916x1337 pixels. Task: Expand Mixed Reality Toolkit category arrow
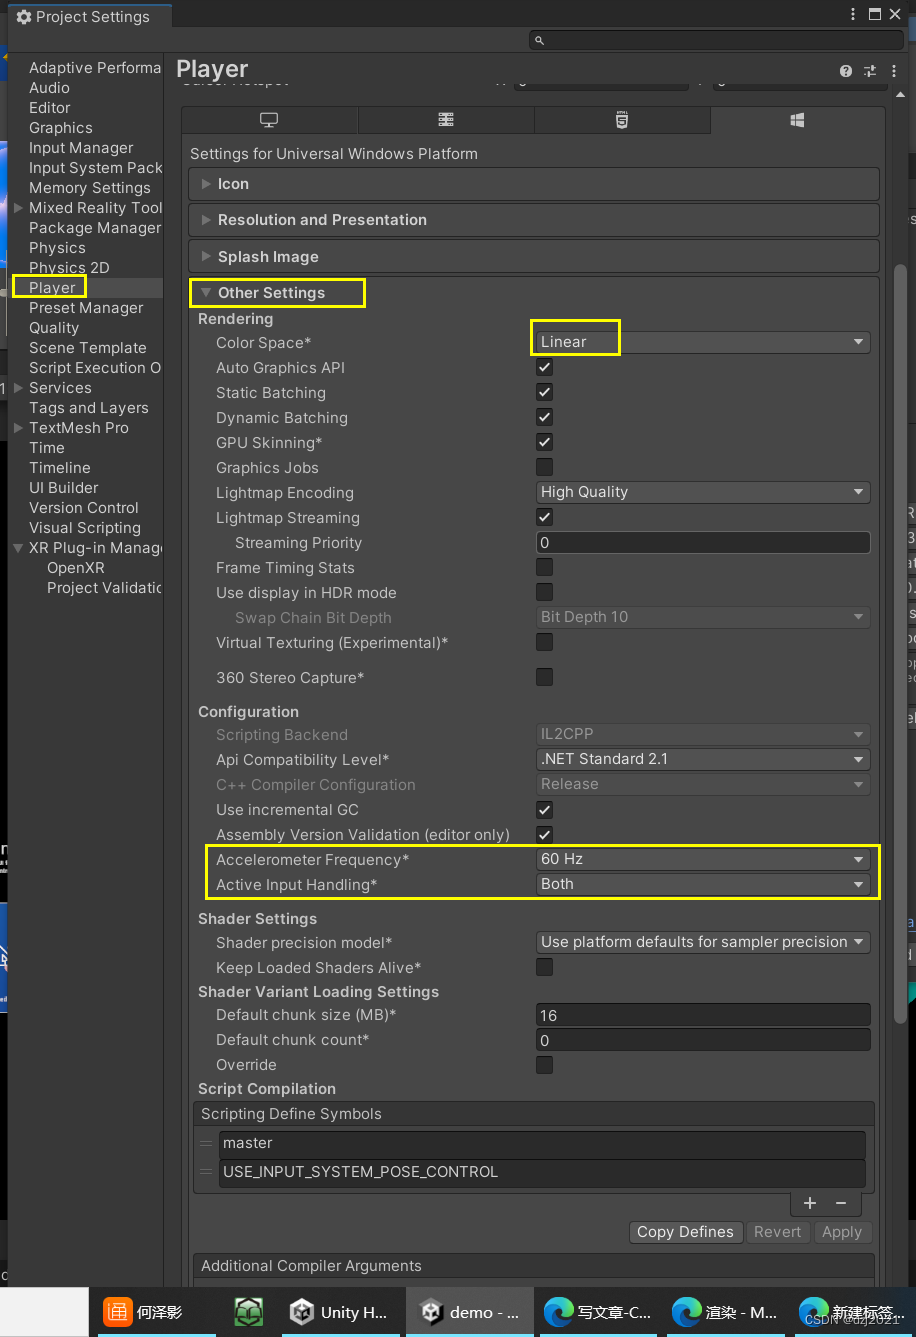(x=18, y=208)
